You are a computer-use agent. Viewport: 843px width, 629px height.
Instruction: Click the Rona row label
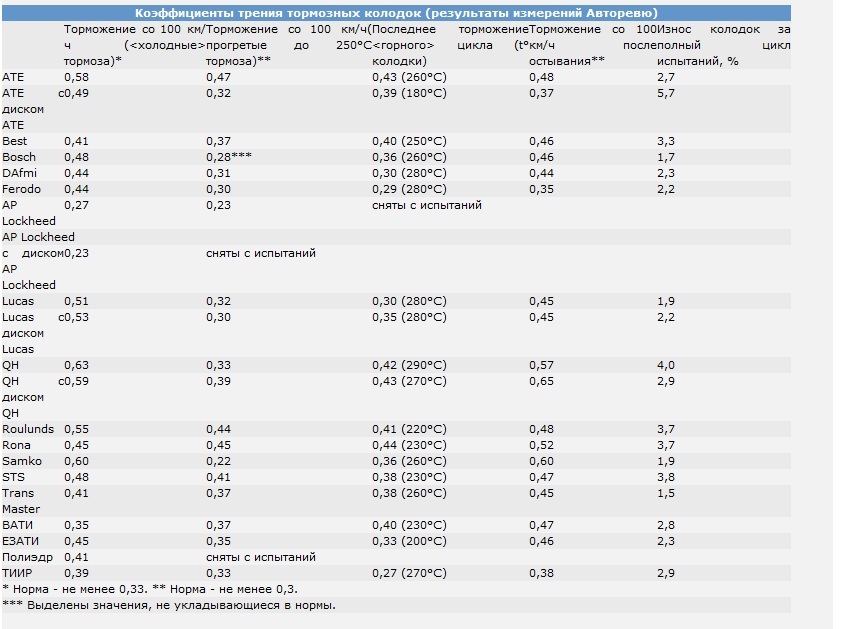click(17, 445)
